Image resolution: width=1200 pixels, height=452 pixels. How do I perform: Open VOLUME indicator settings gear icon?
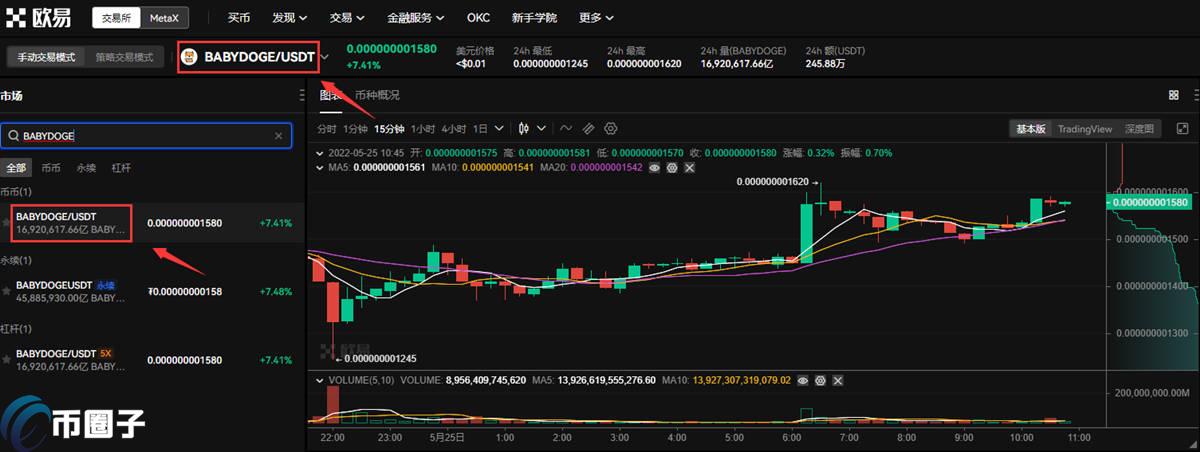tap(820, 380)
